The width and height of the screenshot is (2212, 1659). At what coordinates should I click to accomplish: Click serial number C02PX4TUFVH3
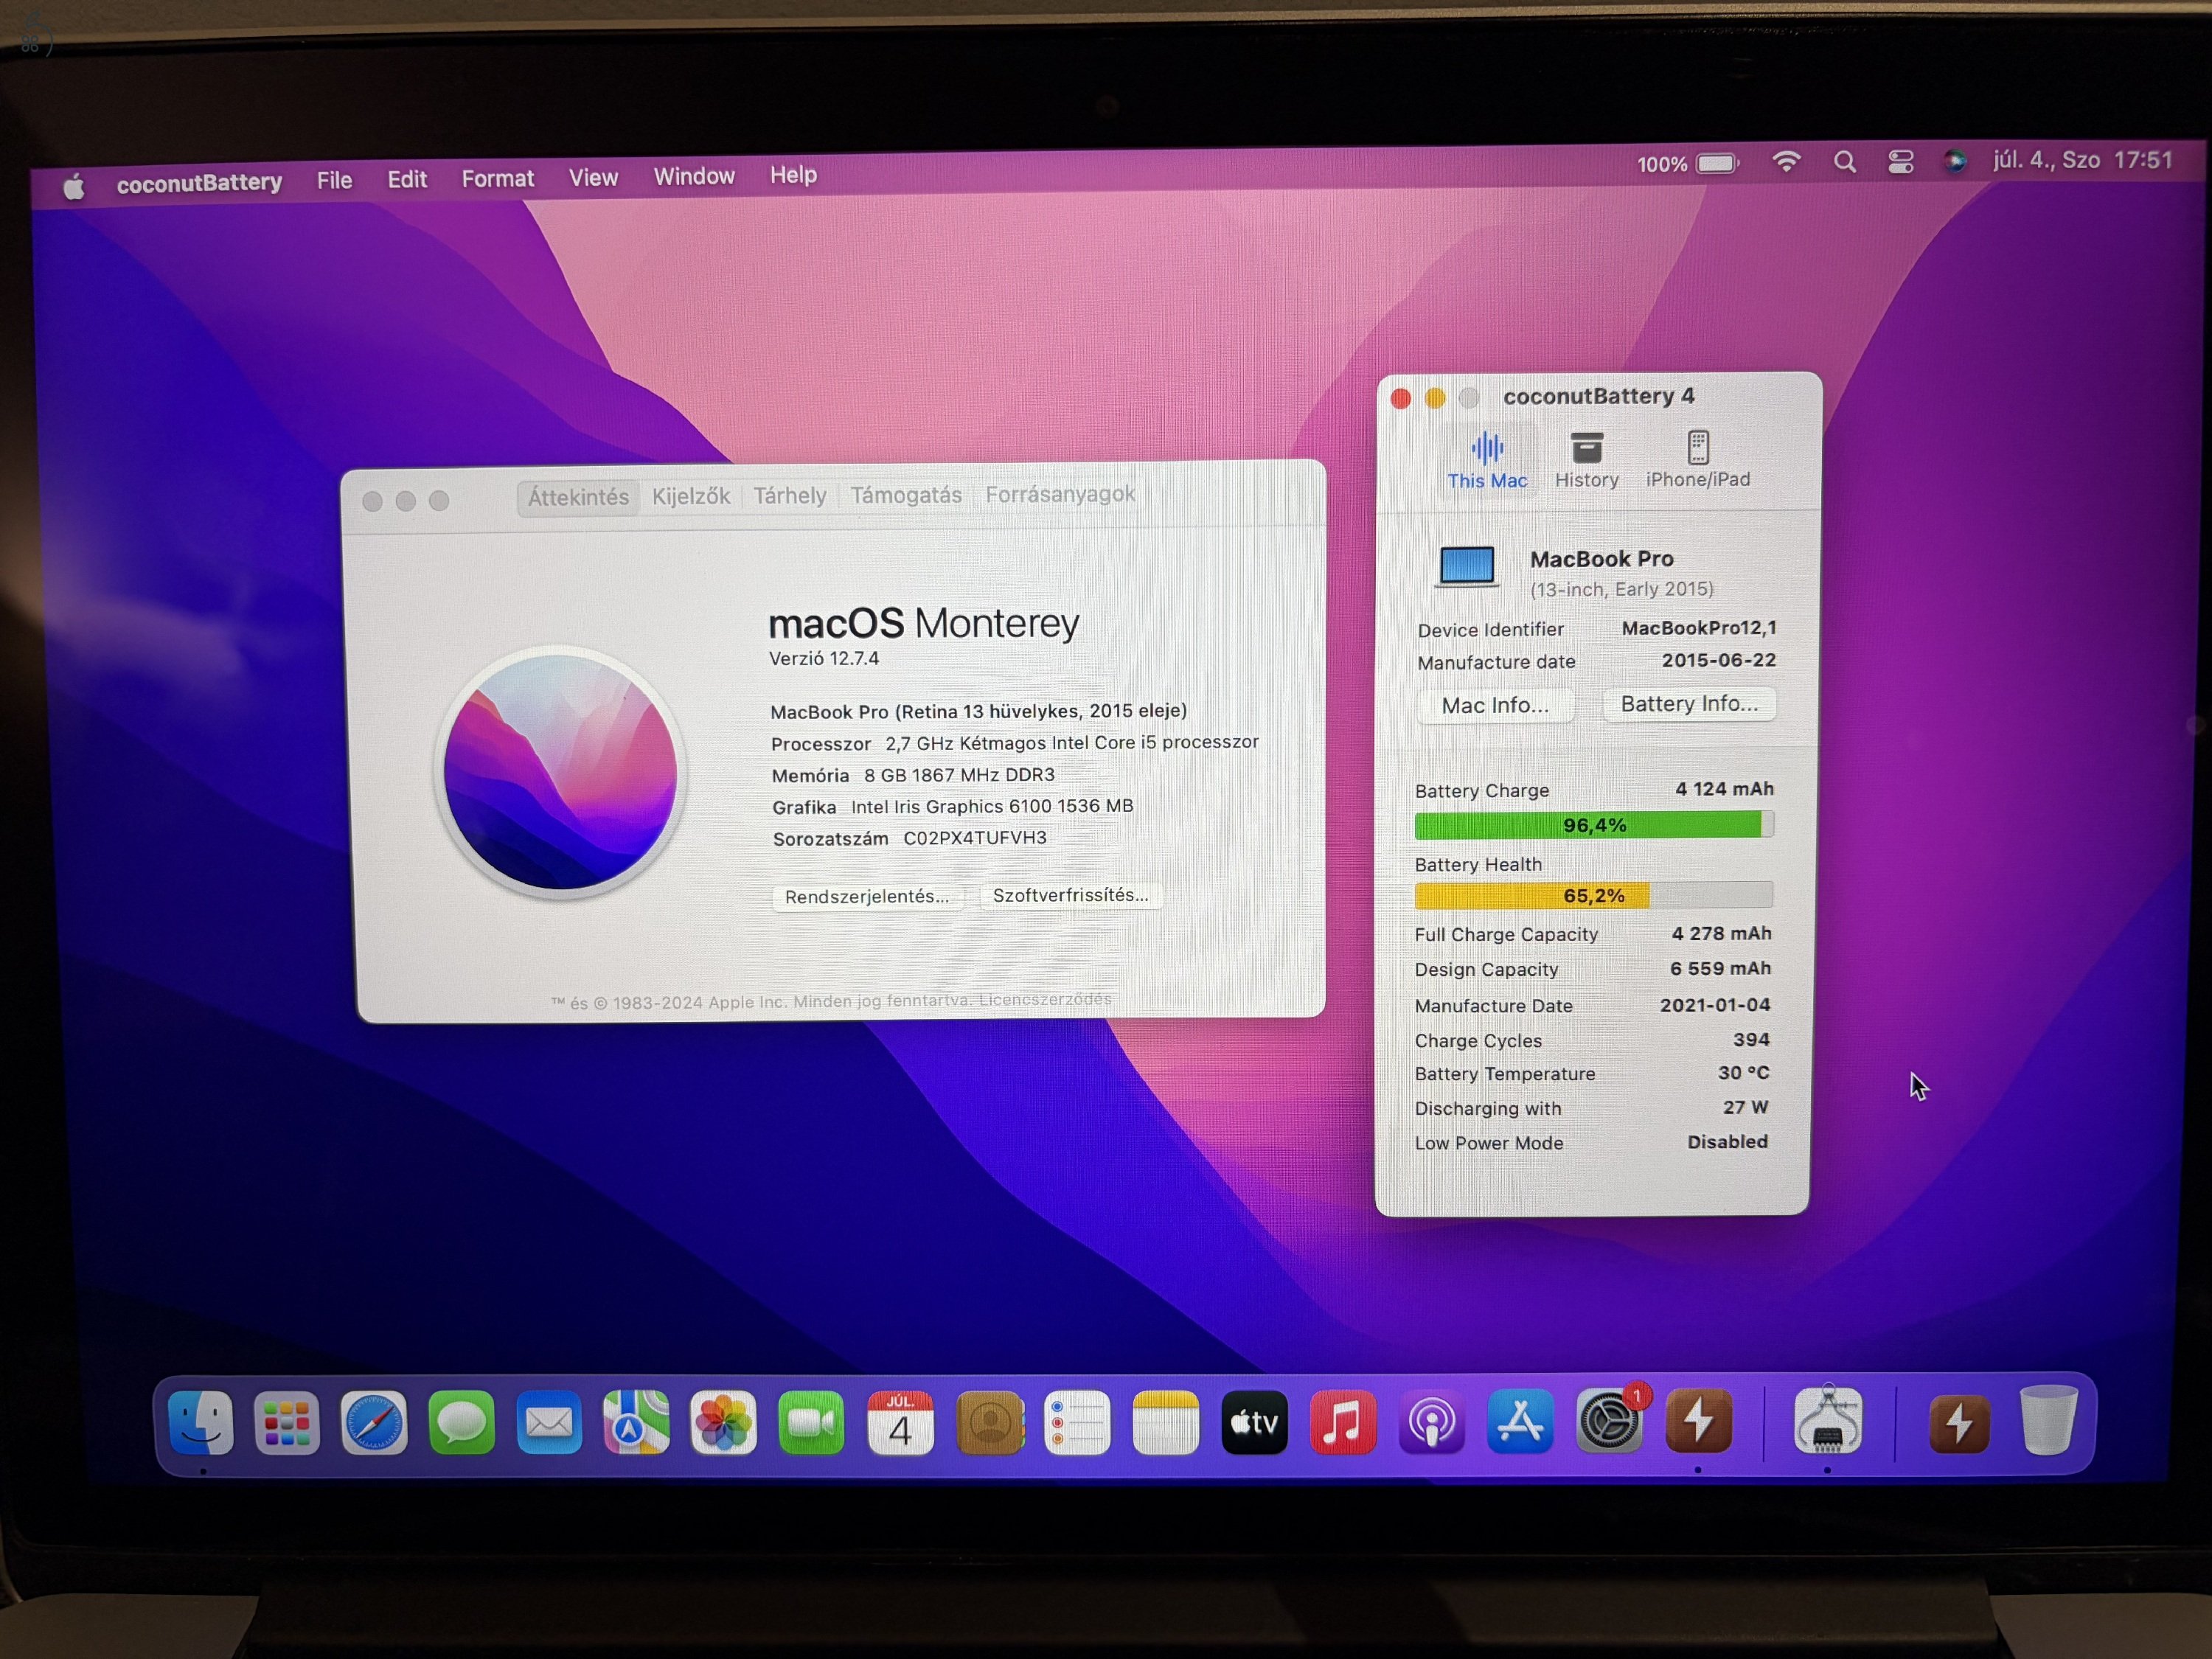[x=975, y=838]
